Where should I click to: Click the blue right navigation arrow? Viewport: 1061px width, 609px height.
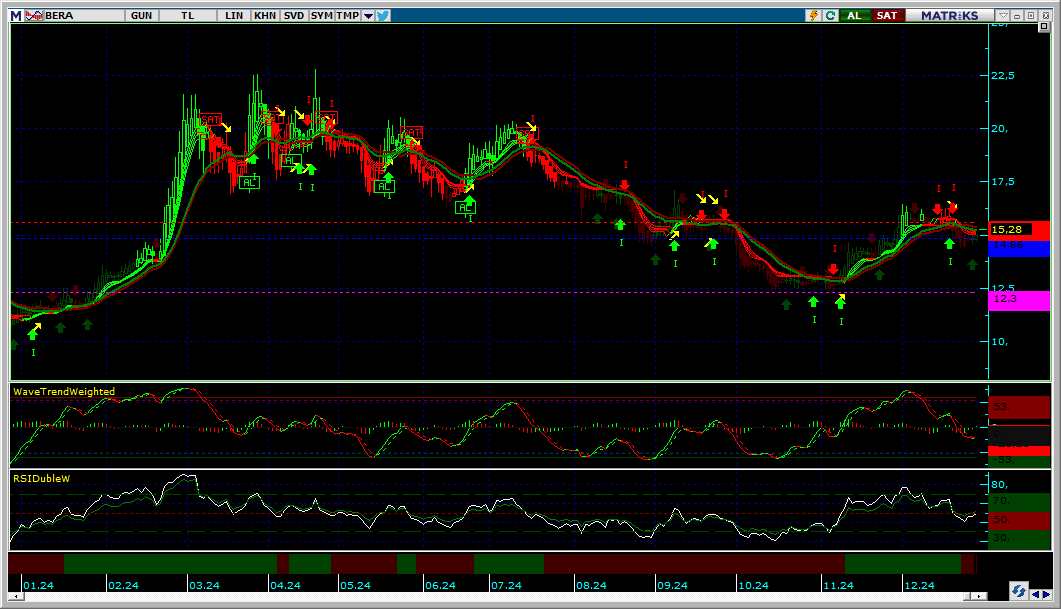(x=1046, y=594)
